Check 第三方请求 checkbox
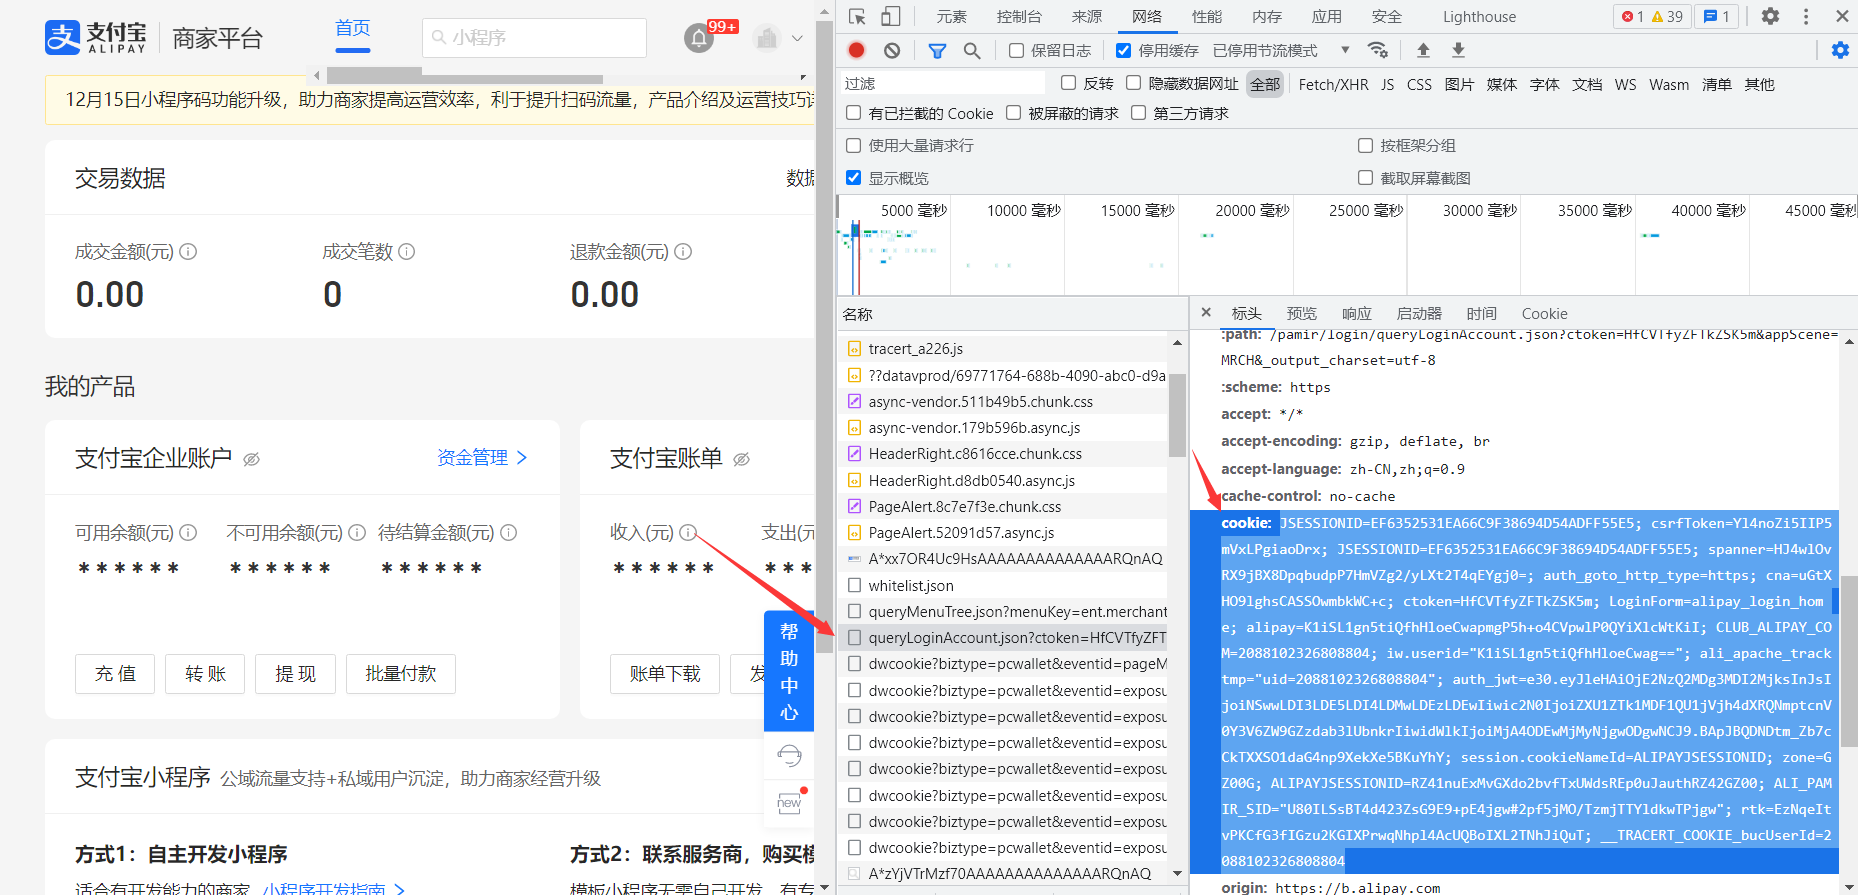The height and width of the screenshot is (895, 1858). click(1139, 113)
